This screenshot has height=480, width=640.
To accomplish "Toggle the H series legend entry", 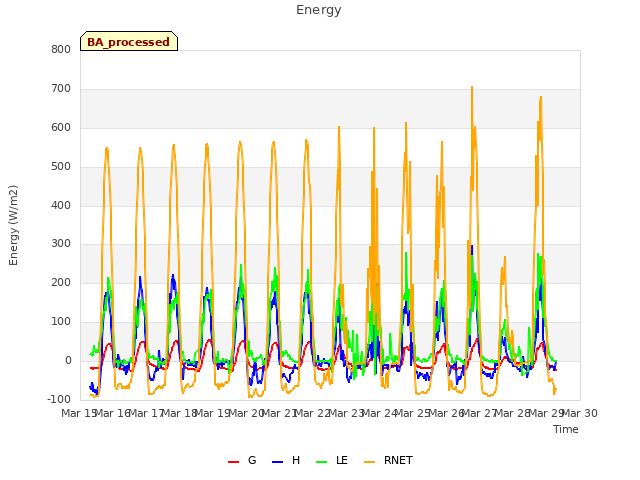I will tap(286, 460).
